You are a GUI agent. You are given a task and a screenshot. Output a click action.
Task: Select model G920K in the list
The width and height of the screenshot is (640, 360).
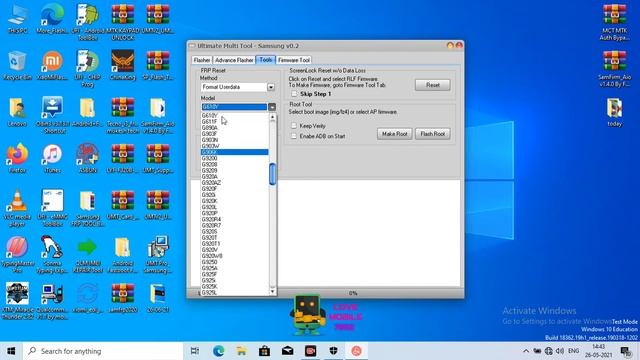click(235, 201)
